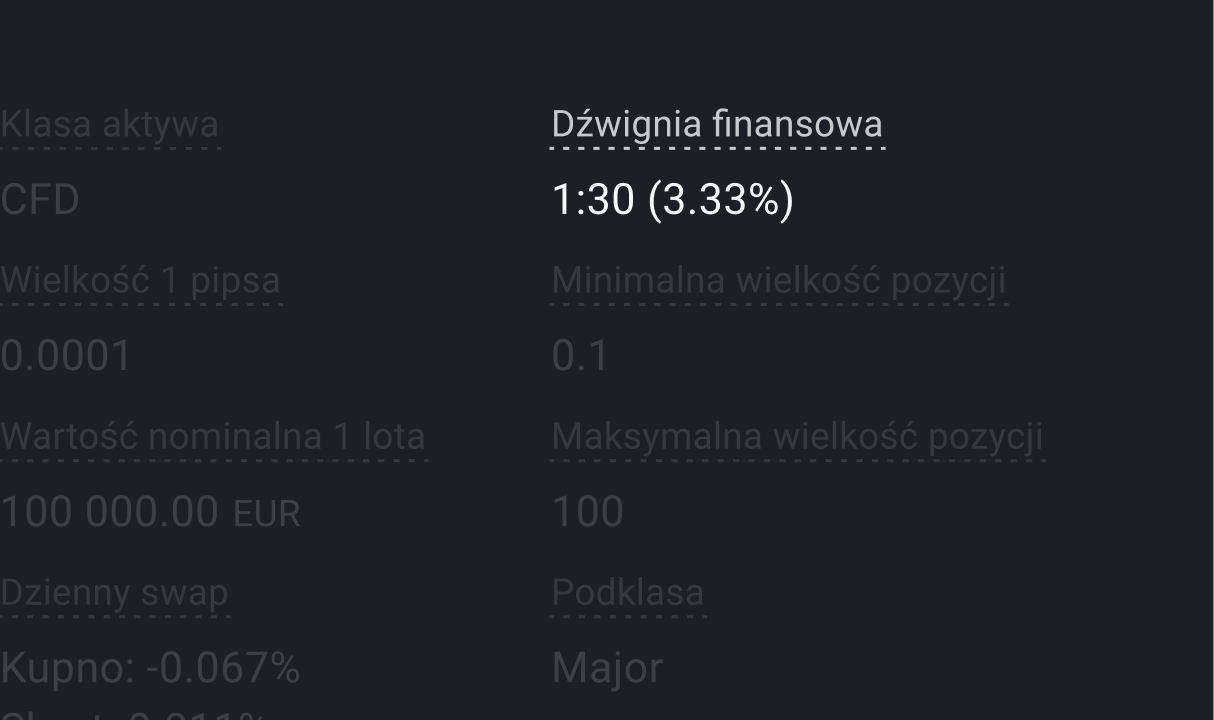Click the 1:30 leverage ratio

[593, 201]
